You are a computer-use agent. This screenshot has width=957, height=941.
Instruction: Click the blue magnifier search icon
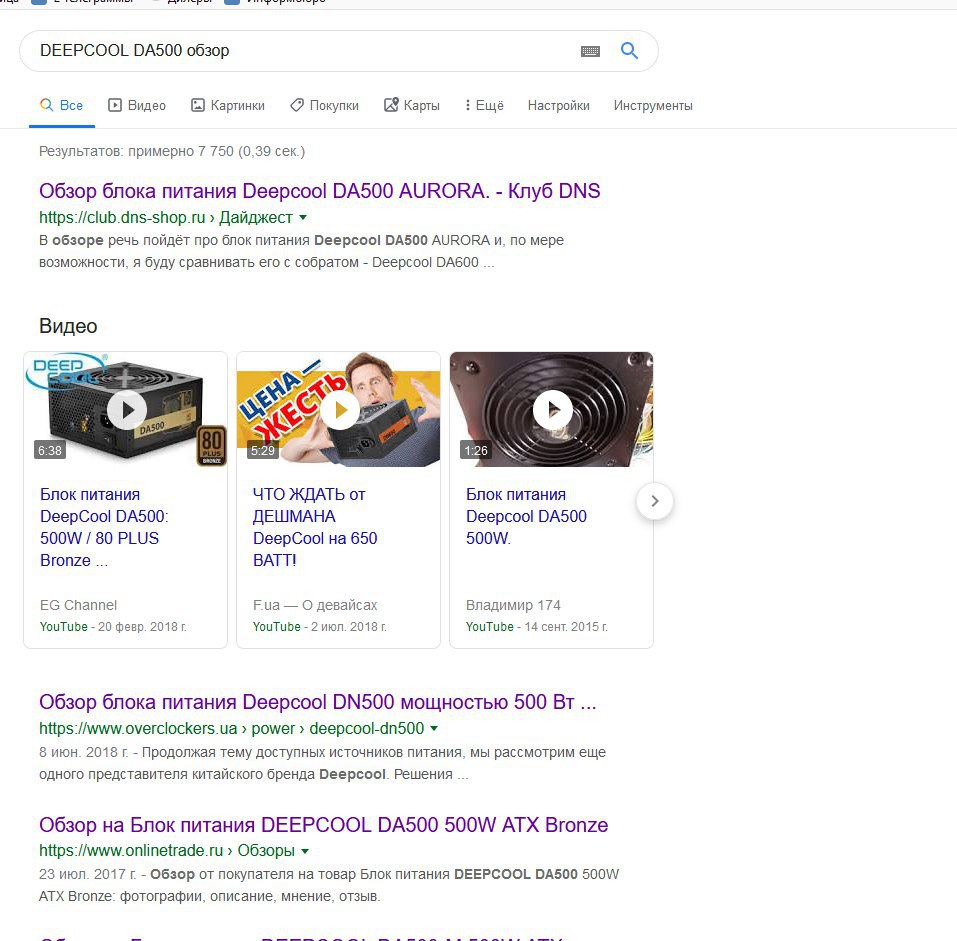629,51
